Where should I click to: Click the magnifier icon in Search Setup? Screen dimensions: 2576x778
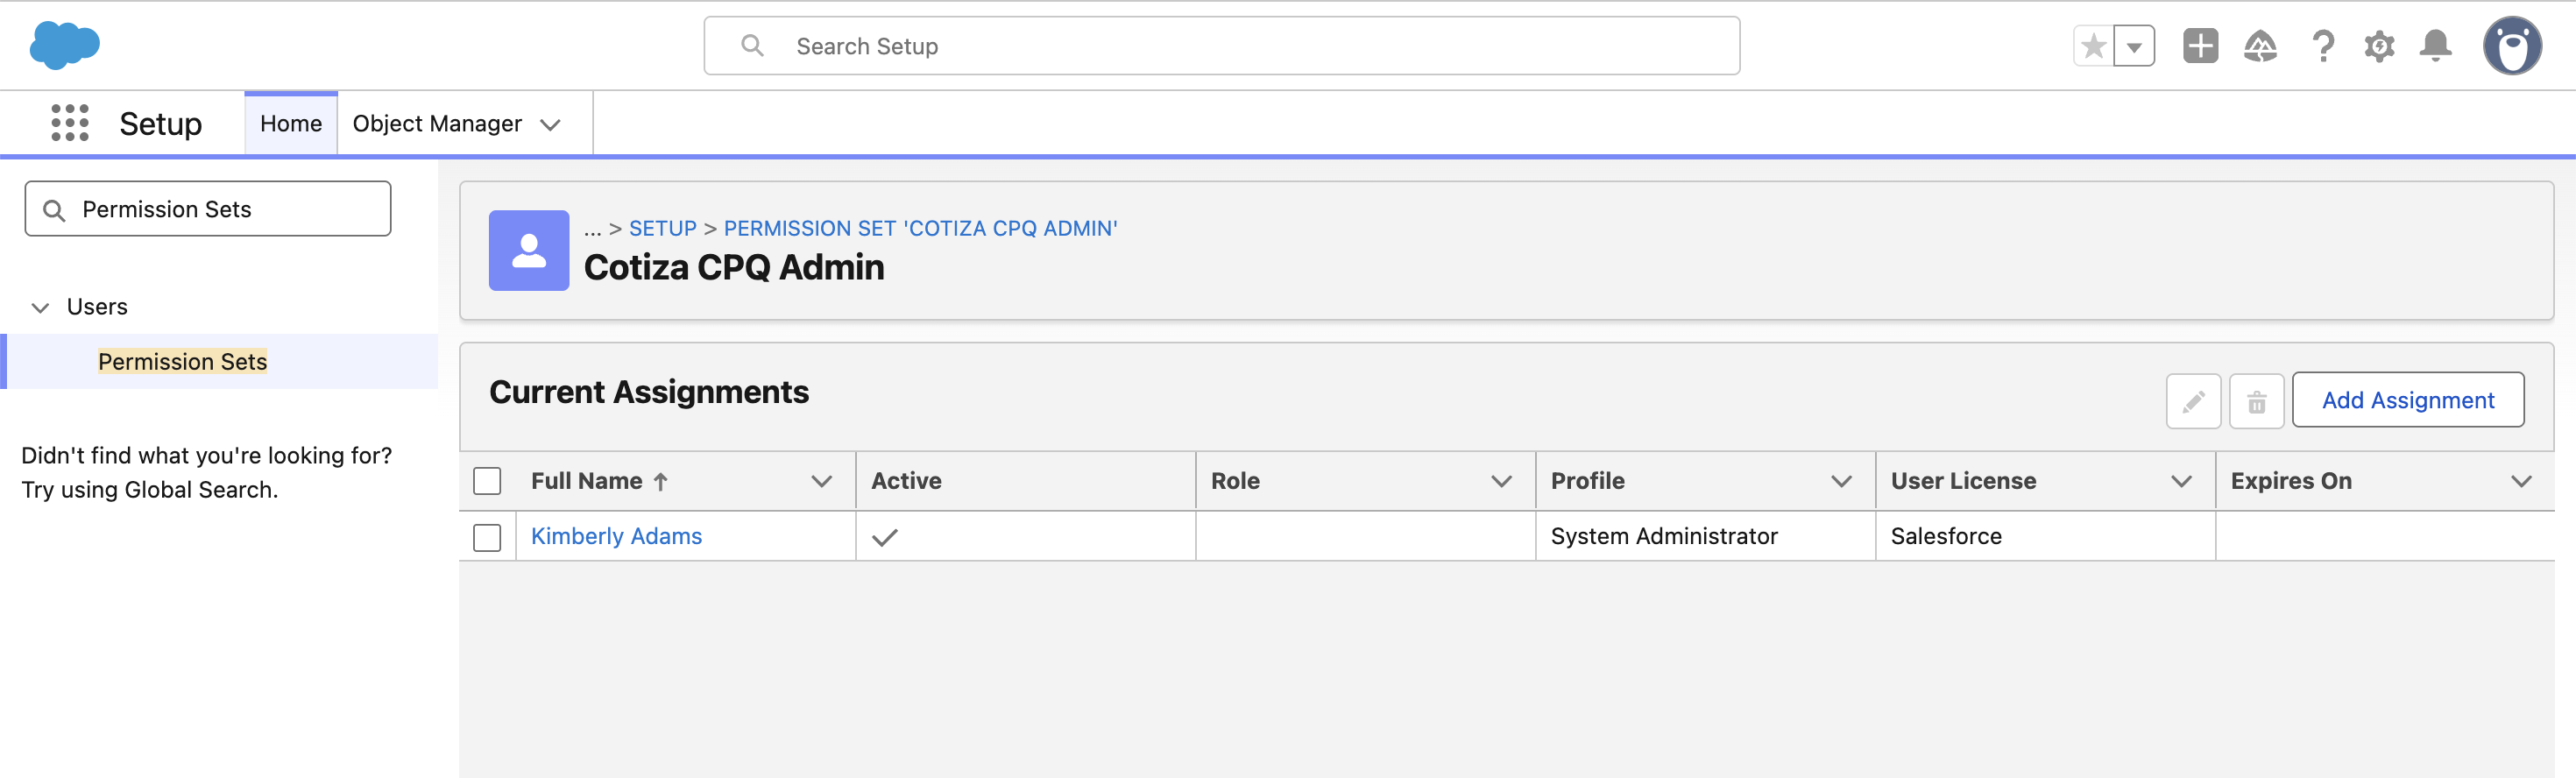752,46
